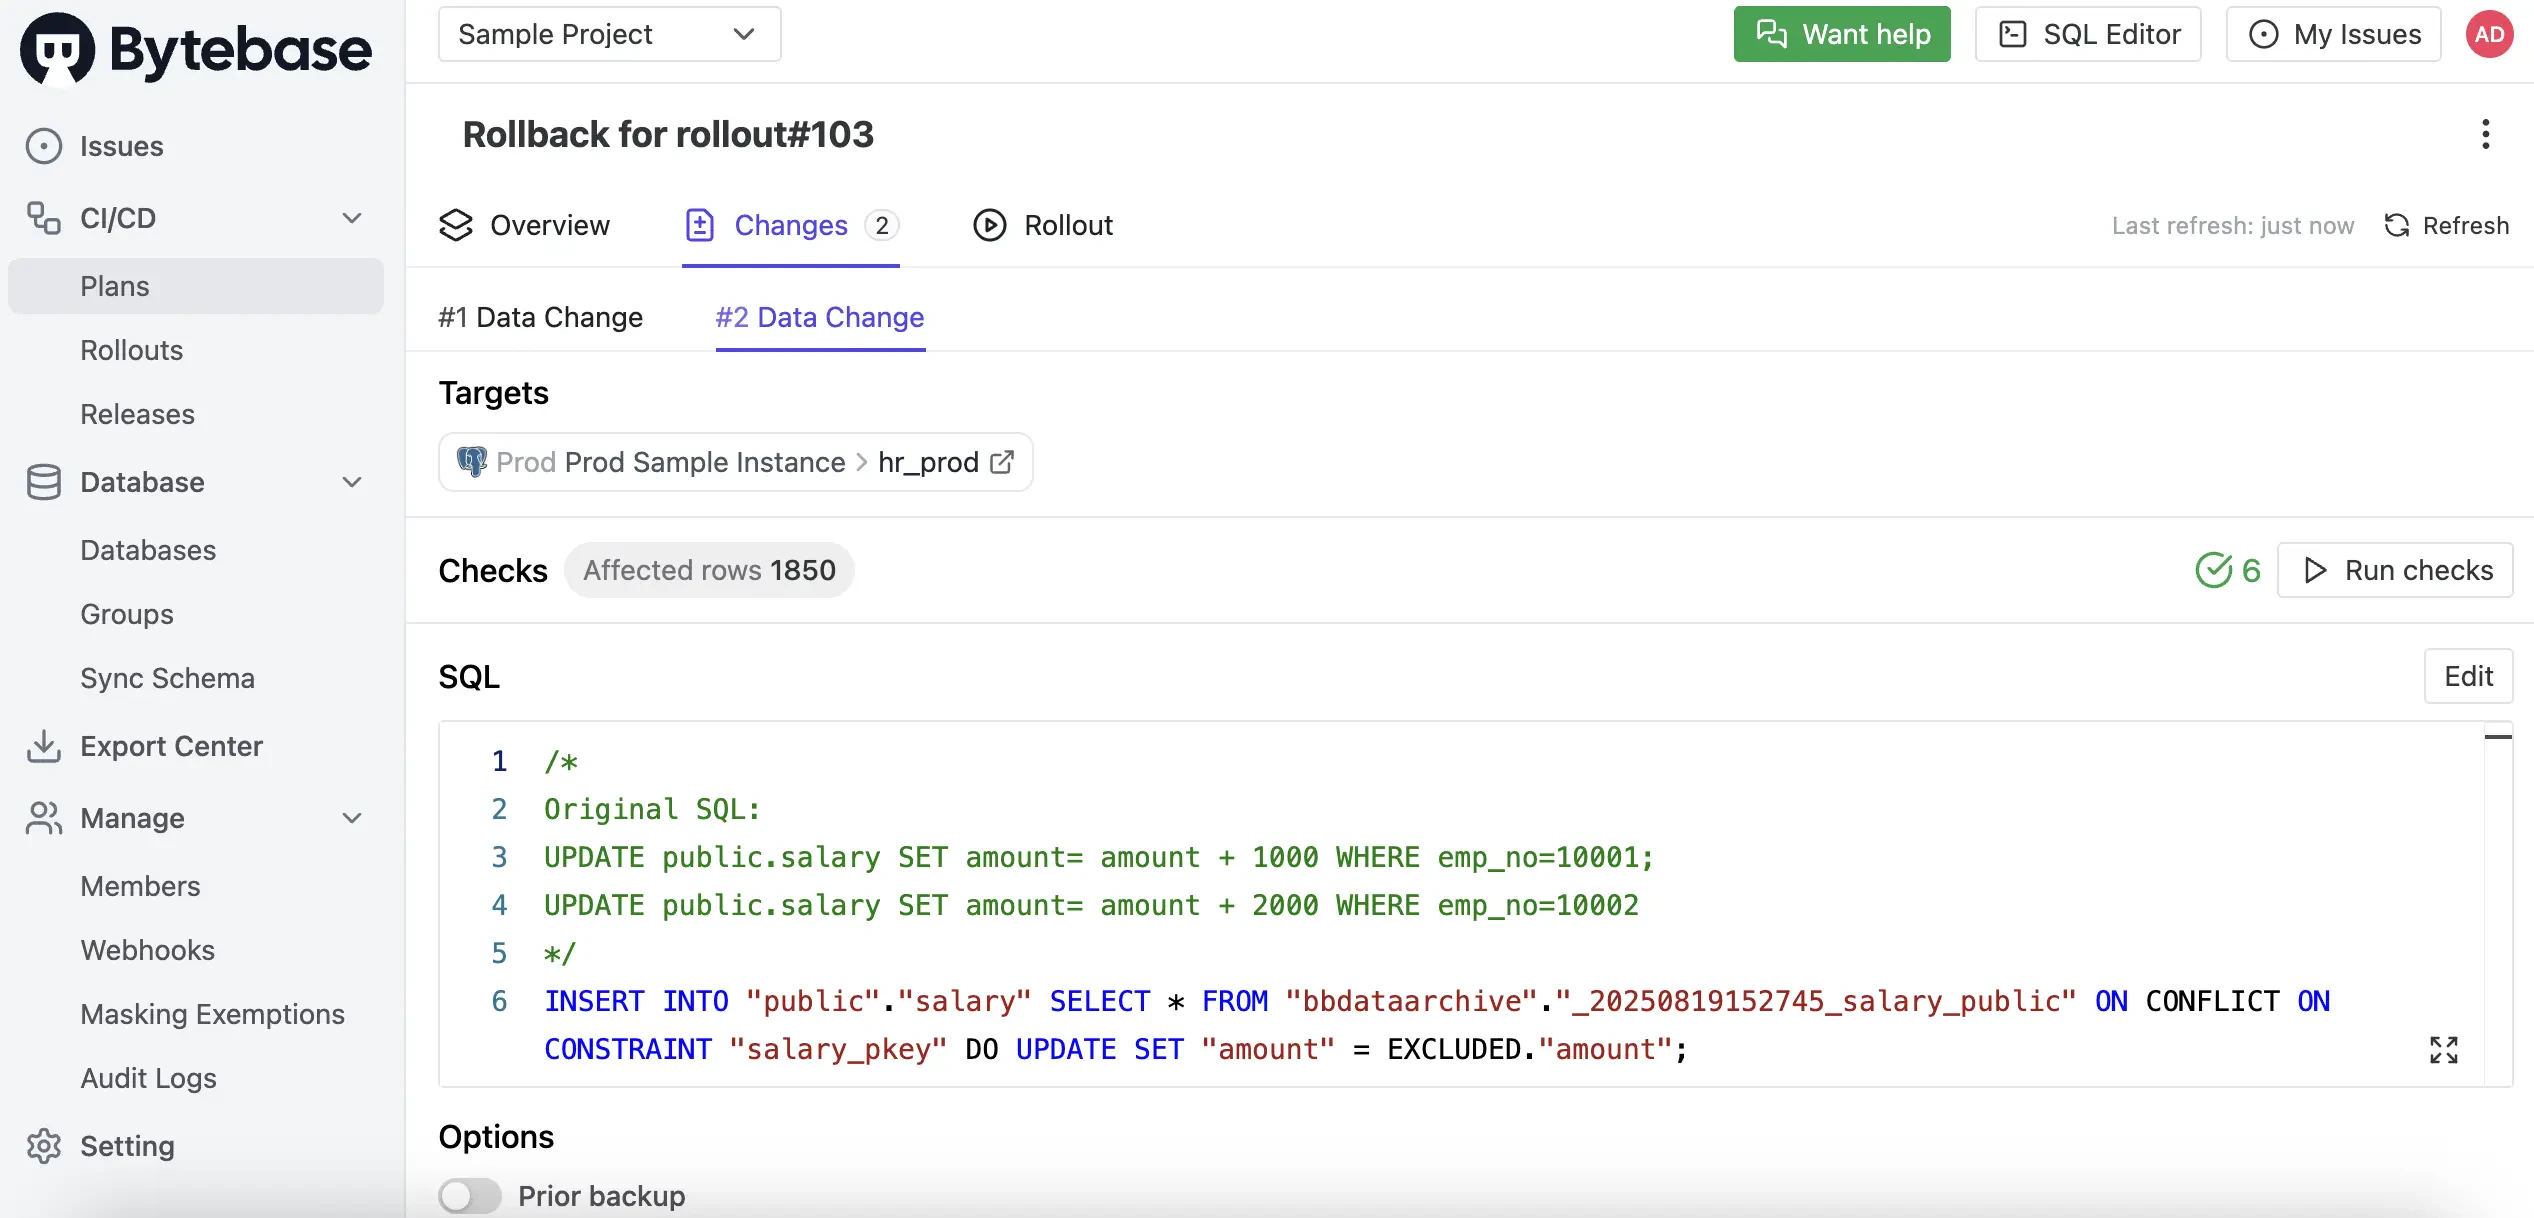Screen dimensions: 2534x1218
Task: Collapse the Manage sidebar section
Action: coord(352,818)
